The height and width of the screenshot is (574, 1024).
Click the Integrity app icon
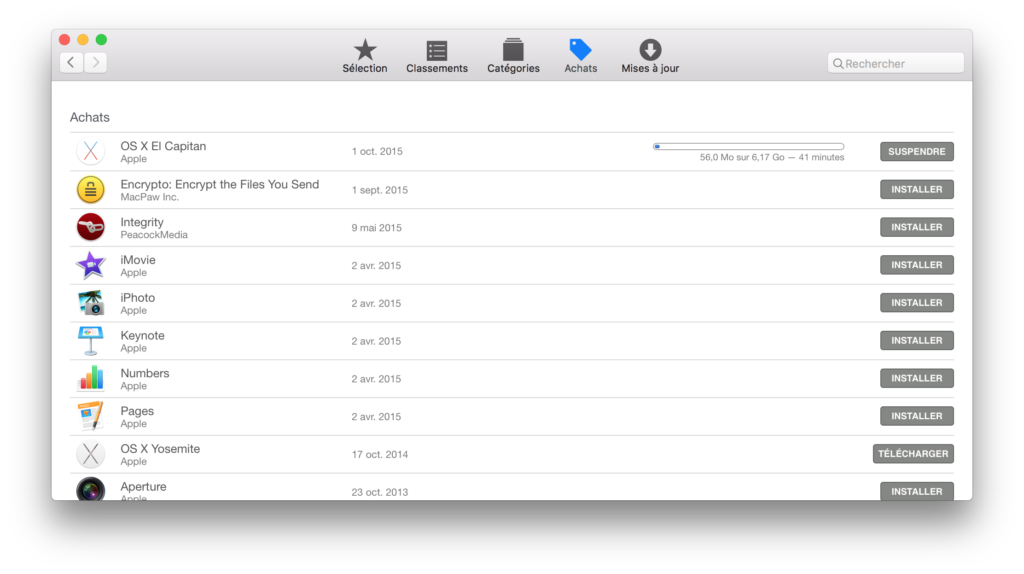tap(91, 227)
